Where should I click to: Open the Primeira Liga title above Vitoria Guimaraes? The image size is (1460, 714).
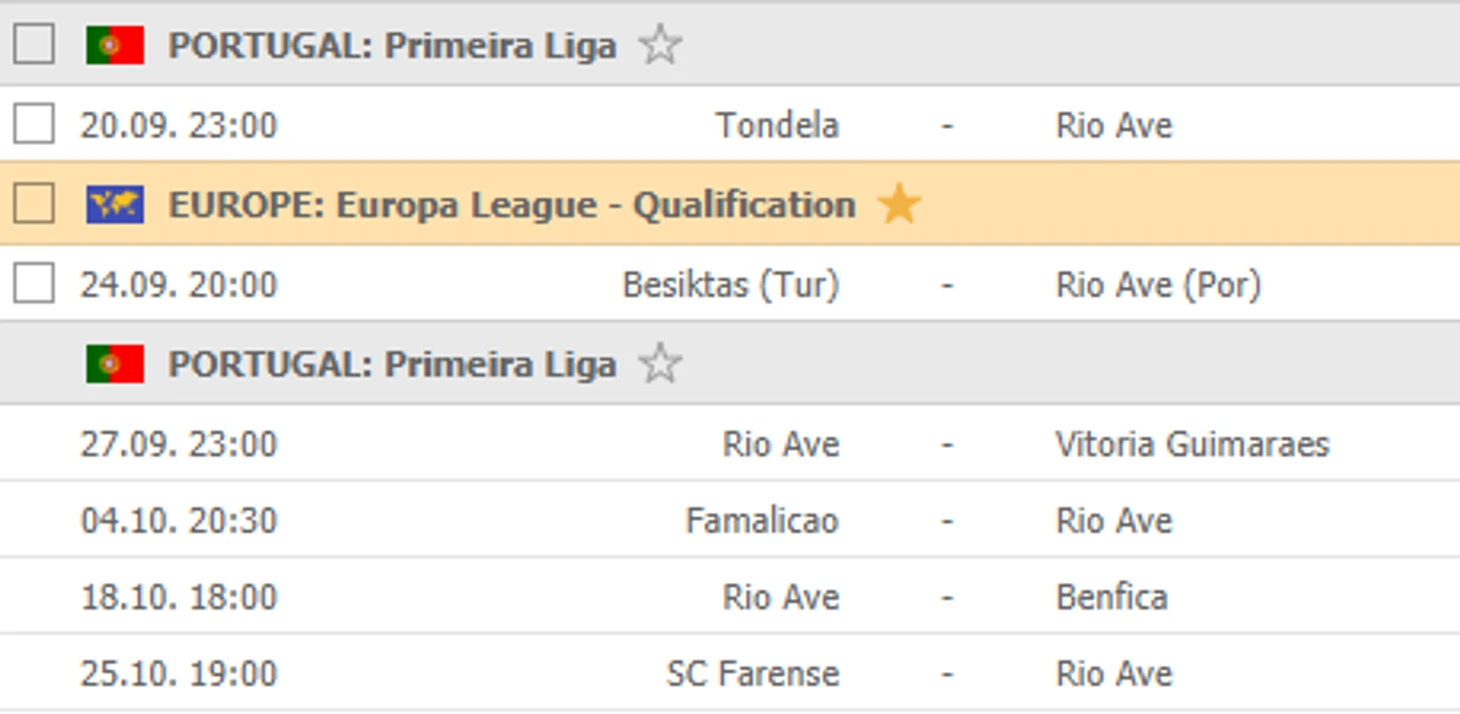click(x=392, y=364)
